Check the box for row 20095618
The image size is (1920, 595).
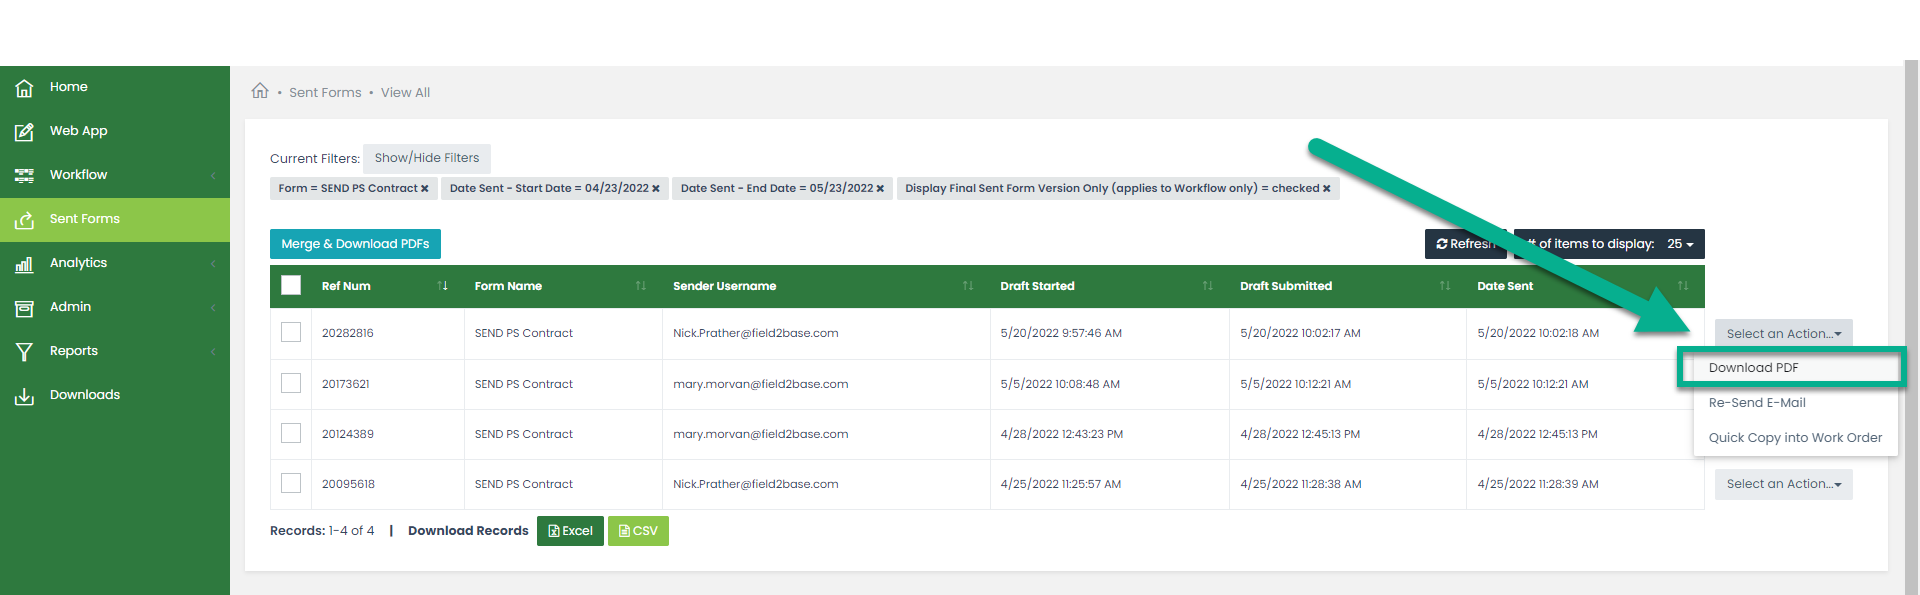coord(291,483)
